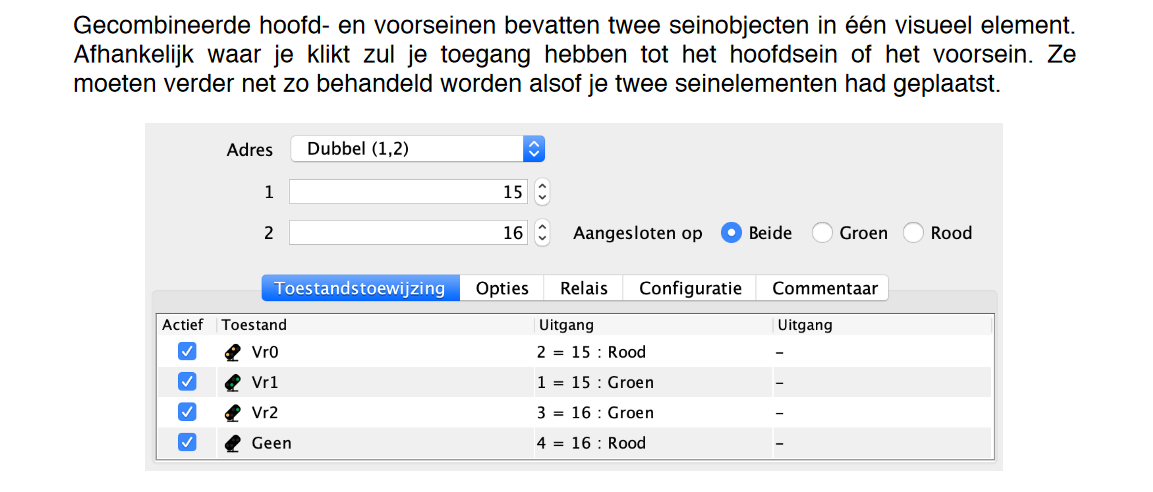Image resolution: width=1153 pixels, height=492 pixels.
Task: Select the Groen radio button
Action: (x=822, y=233)
